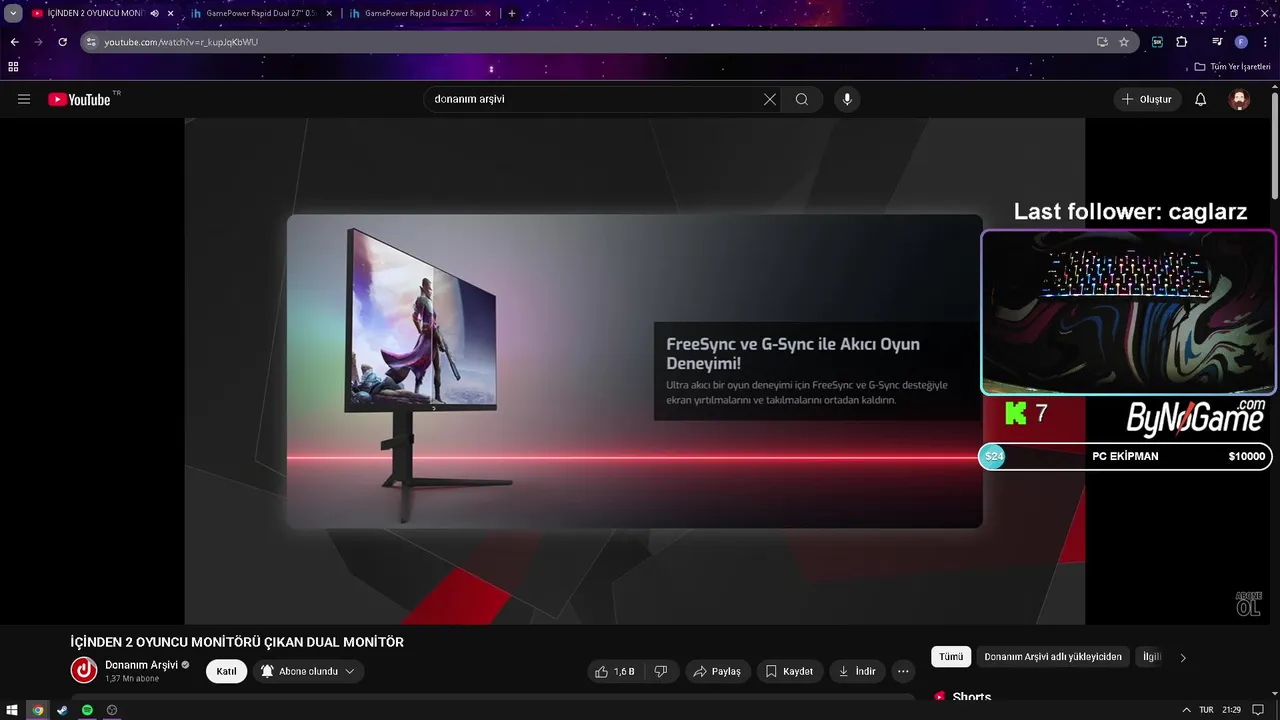Mute the YouTube tab via speaker icon
The height and width of the screenshot is (720, 1280).
[x=155, y=14]
